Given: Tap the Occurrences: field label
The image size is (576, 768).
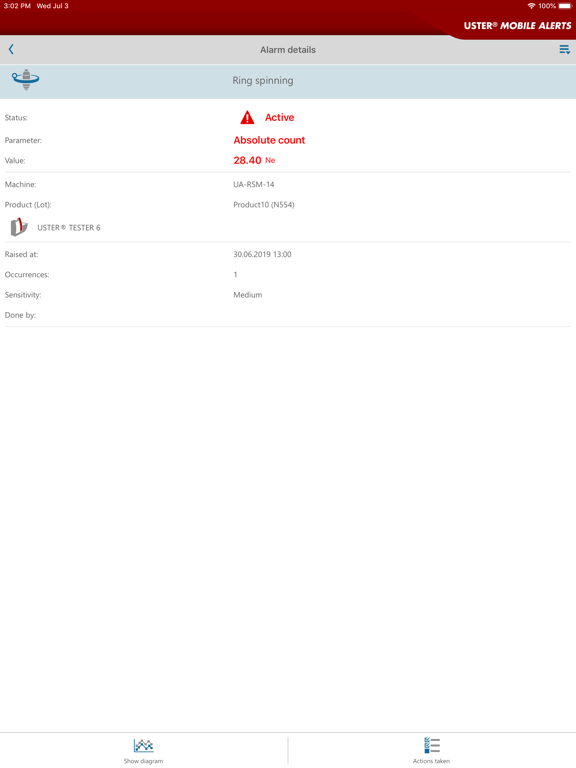Looking at the screenshot, I should pos(27,275).
